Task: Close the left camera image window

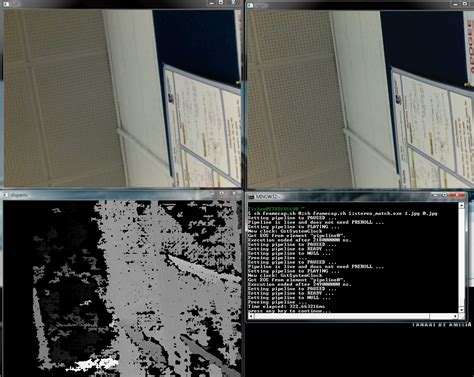Action: coord(233,2)
